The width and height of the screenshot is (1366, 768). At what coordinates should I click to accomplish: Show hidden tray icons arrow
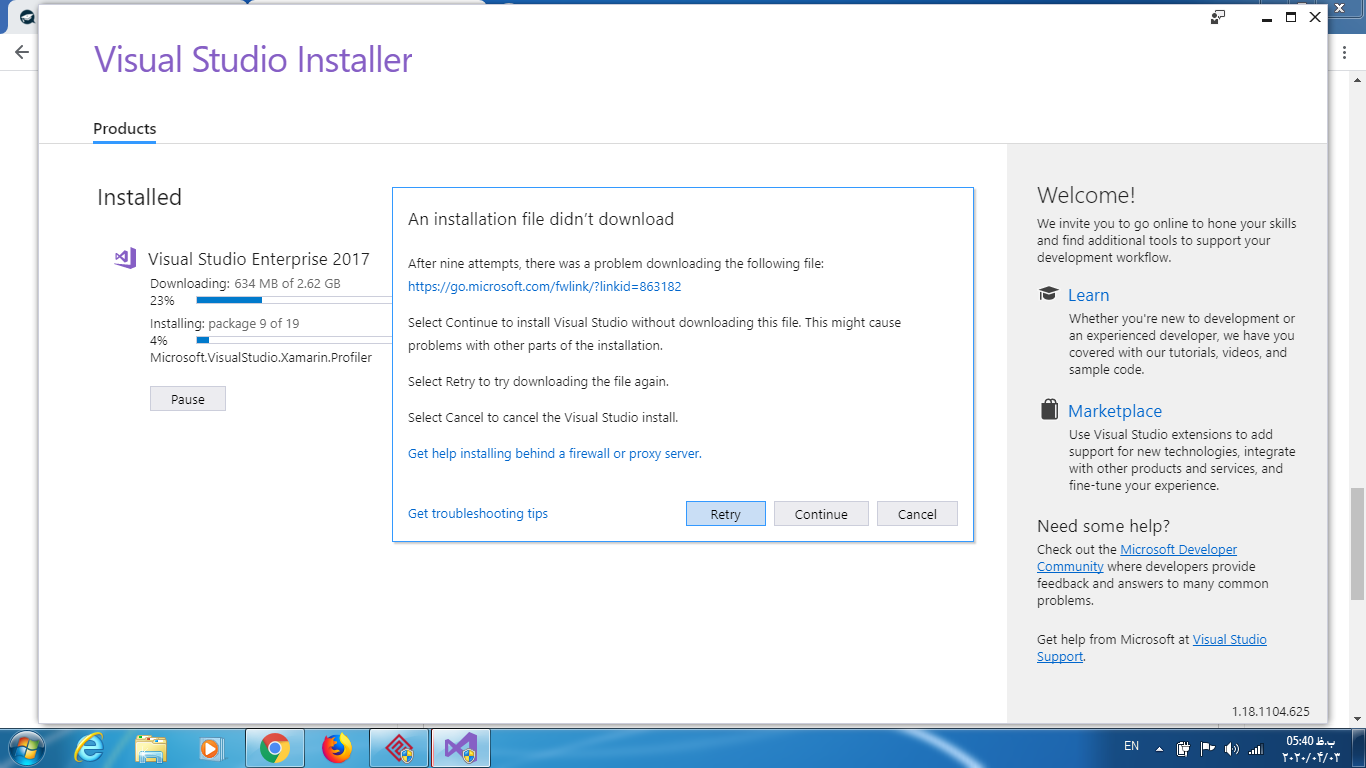click(x=1159, y=748)
